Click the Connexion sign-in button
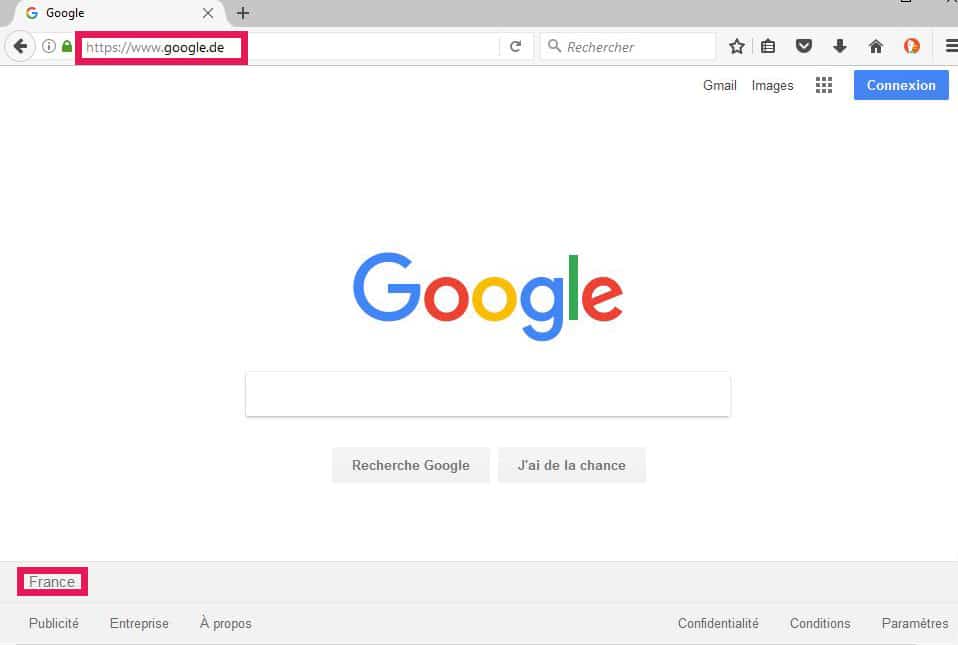 901,85
